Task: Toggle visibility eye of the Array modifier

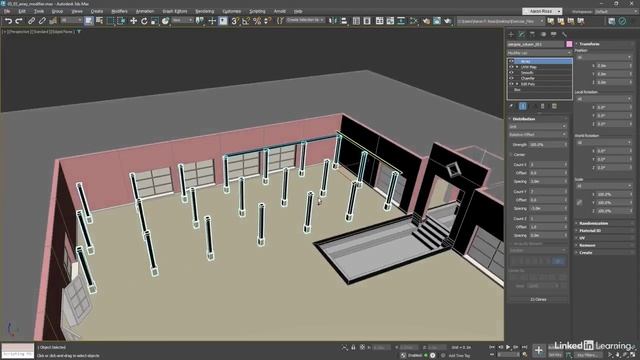Action: (x=511, y=61)
